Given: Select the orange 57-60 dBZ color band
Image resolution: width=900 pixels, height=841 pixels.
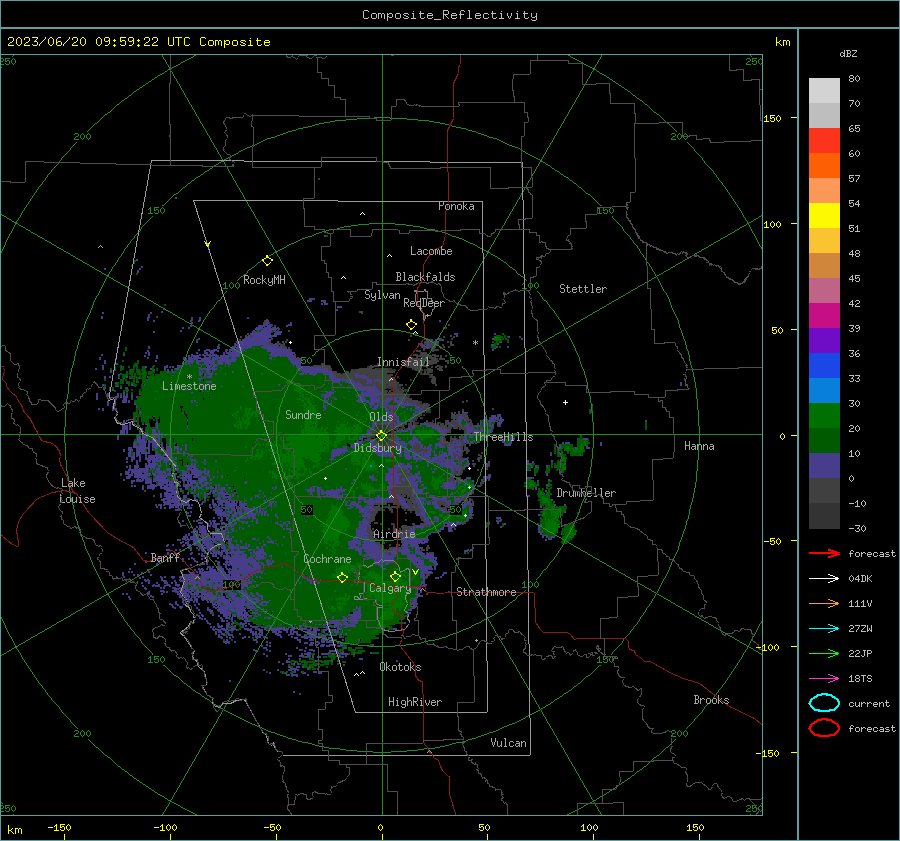Looking at the screenshot, I should tap(824, 165).
